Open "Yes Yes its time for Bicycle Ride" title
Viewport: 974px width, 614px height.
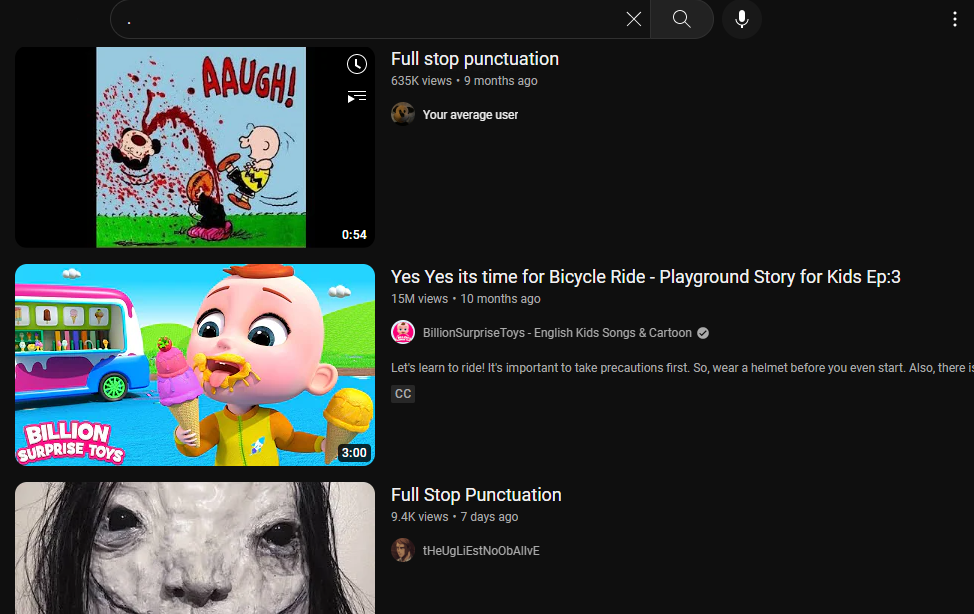pos(646,277)
